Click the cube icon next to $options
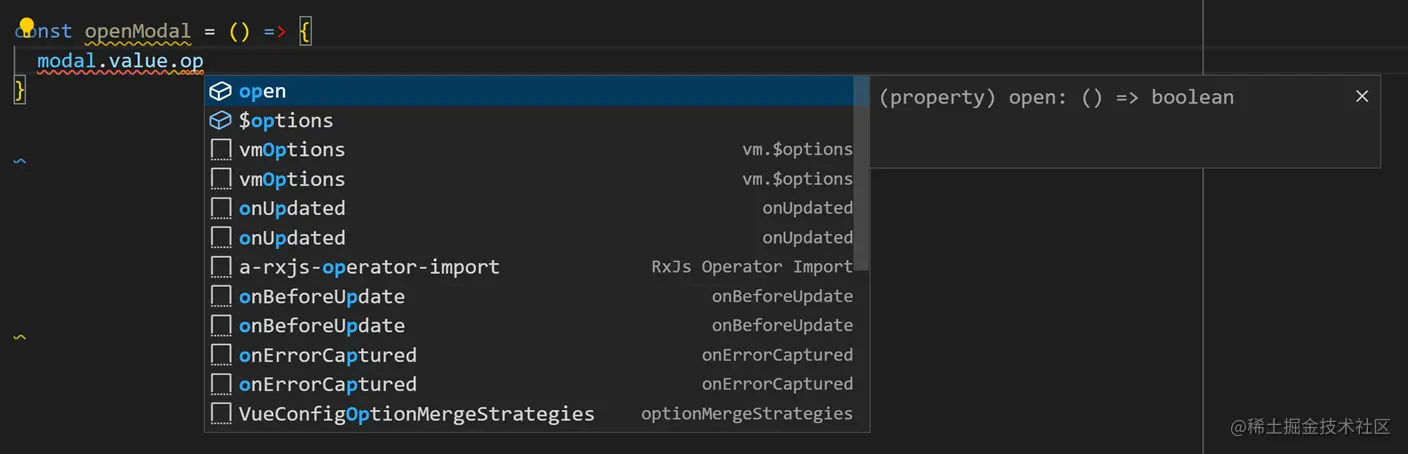This screenshot has width=1408, height=454. tap(220, 120)
